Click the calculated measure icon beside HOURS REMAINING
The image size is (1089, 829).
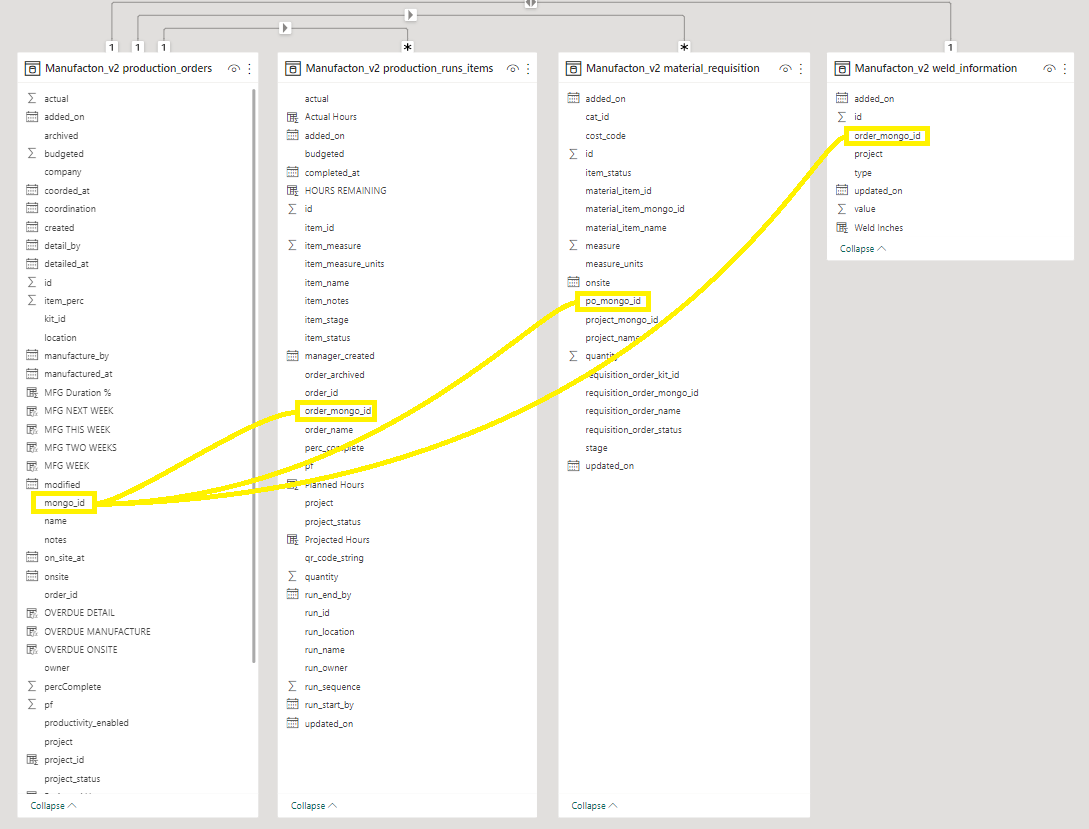click(292, 191)
